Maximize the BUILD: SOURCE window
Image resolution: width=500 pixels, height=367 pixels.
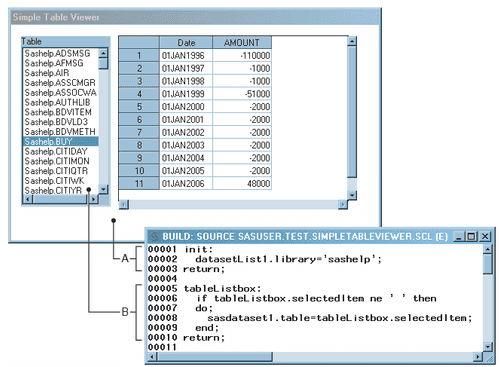[471, 237]
